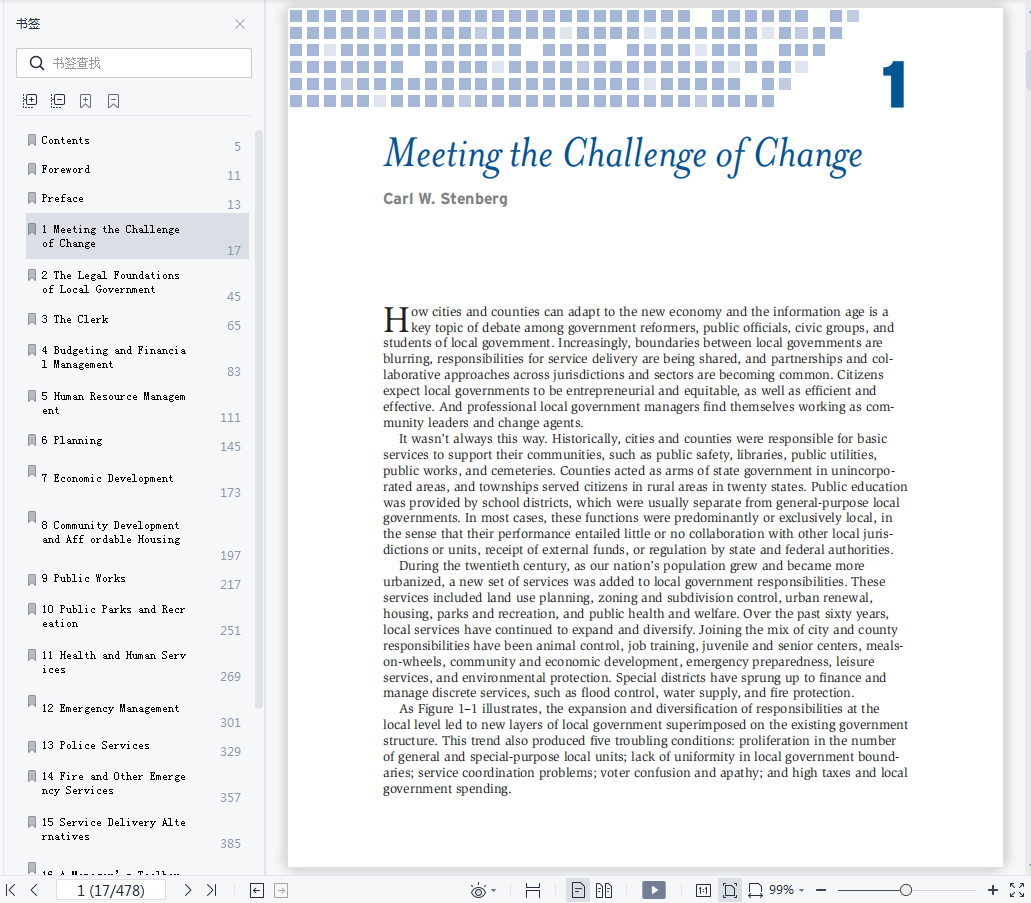The height and width of the screenshot is (903, 1031).
Task: Click the bookmark flag icon beside Contents
Action: point(32,140)
